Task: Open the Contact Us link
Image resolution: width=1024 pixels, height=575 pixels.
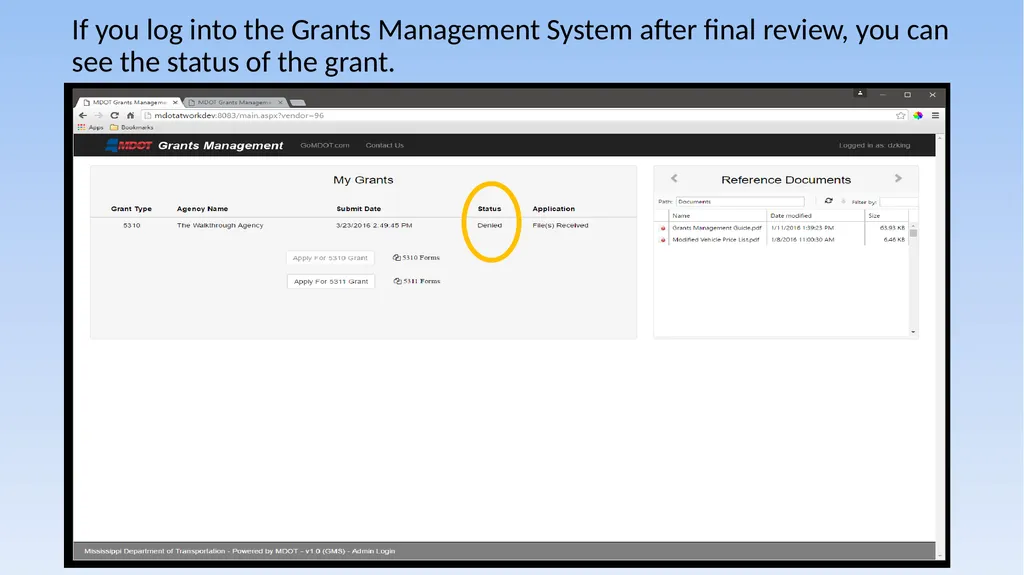Action: pos(385,145)
